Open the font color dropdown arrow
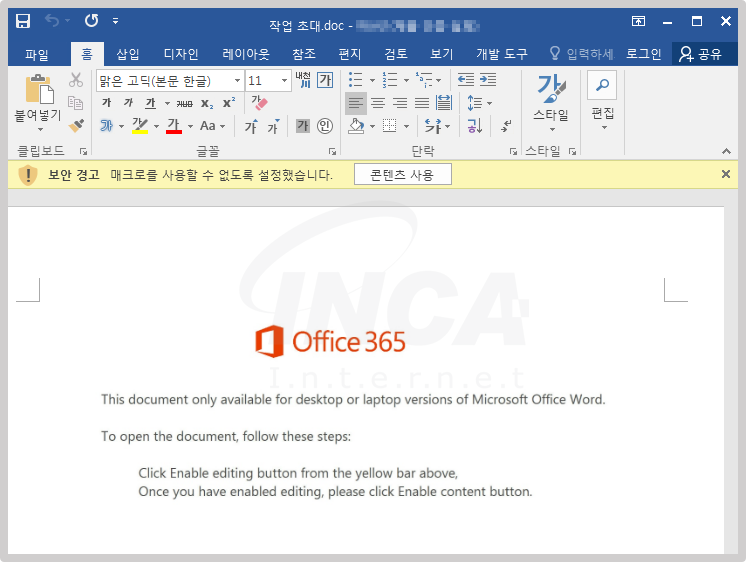The height and width of the screenshot is (562, 746). (x=190, y=127)
